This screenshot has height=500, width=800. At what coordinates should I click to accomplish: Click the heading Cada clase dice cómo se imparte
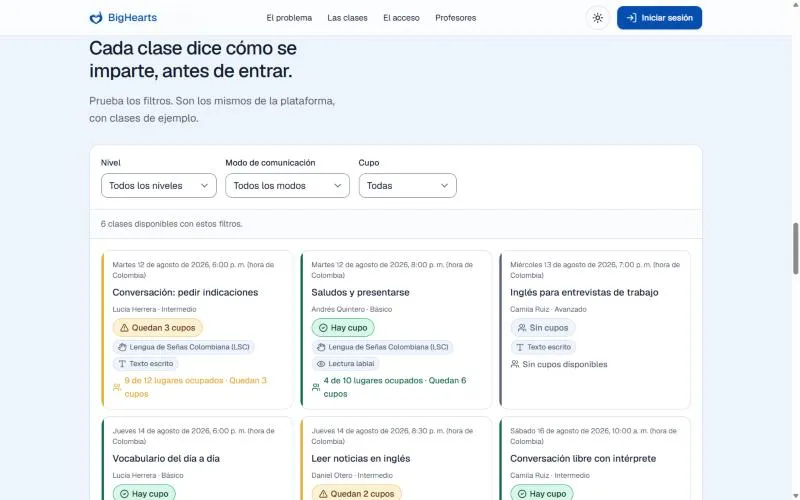tap(193, 59)
